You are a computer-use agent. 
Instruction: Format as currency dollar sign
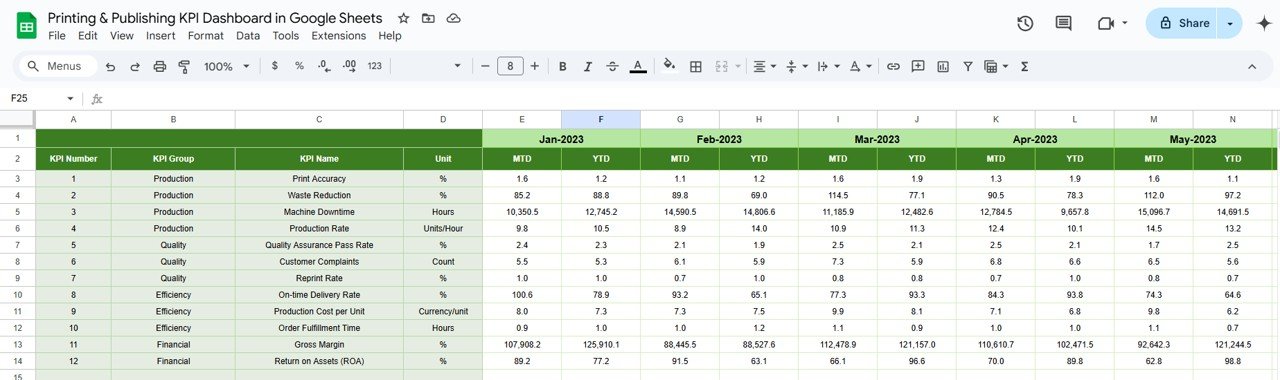275,66
